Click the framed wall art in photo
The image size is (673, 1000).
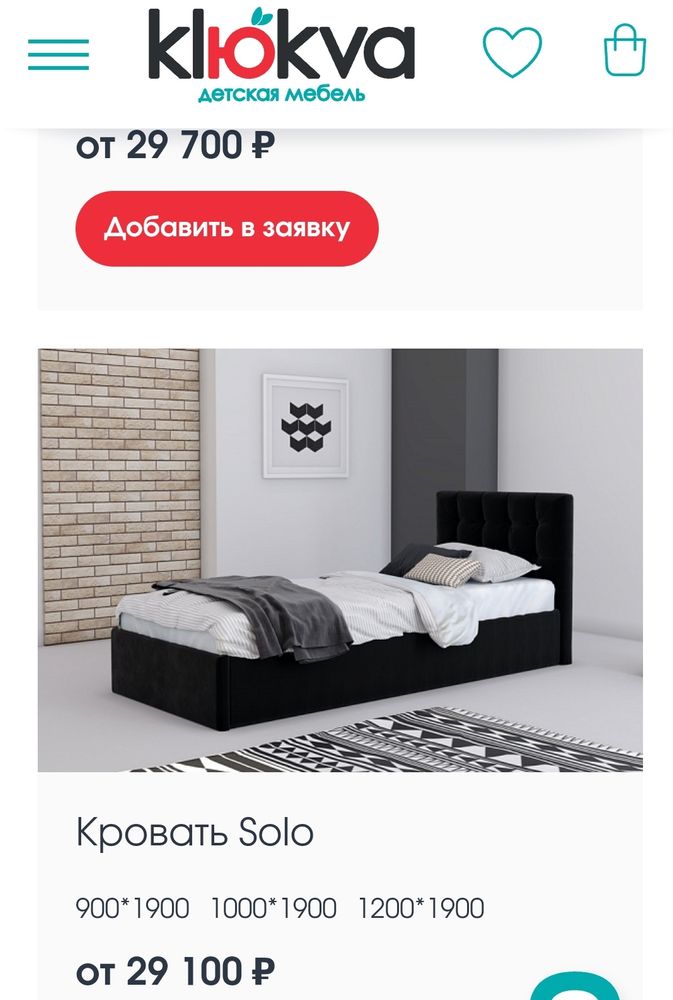[x=306, y=426]
